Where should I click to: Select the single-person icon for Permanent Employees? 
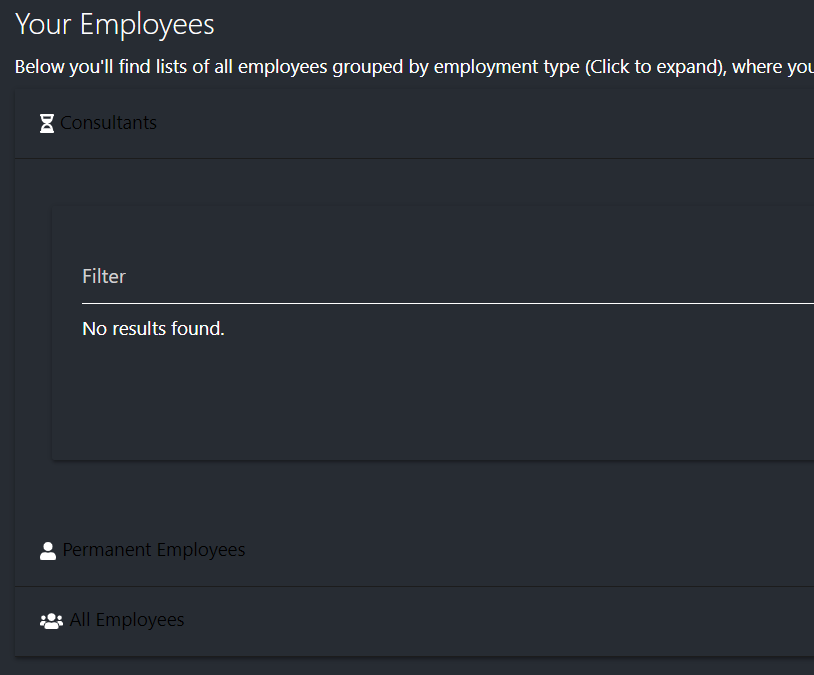pyautogui.click(x=48, y=549)
